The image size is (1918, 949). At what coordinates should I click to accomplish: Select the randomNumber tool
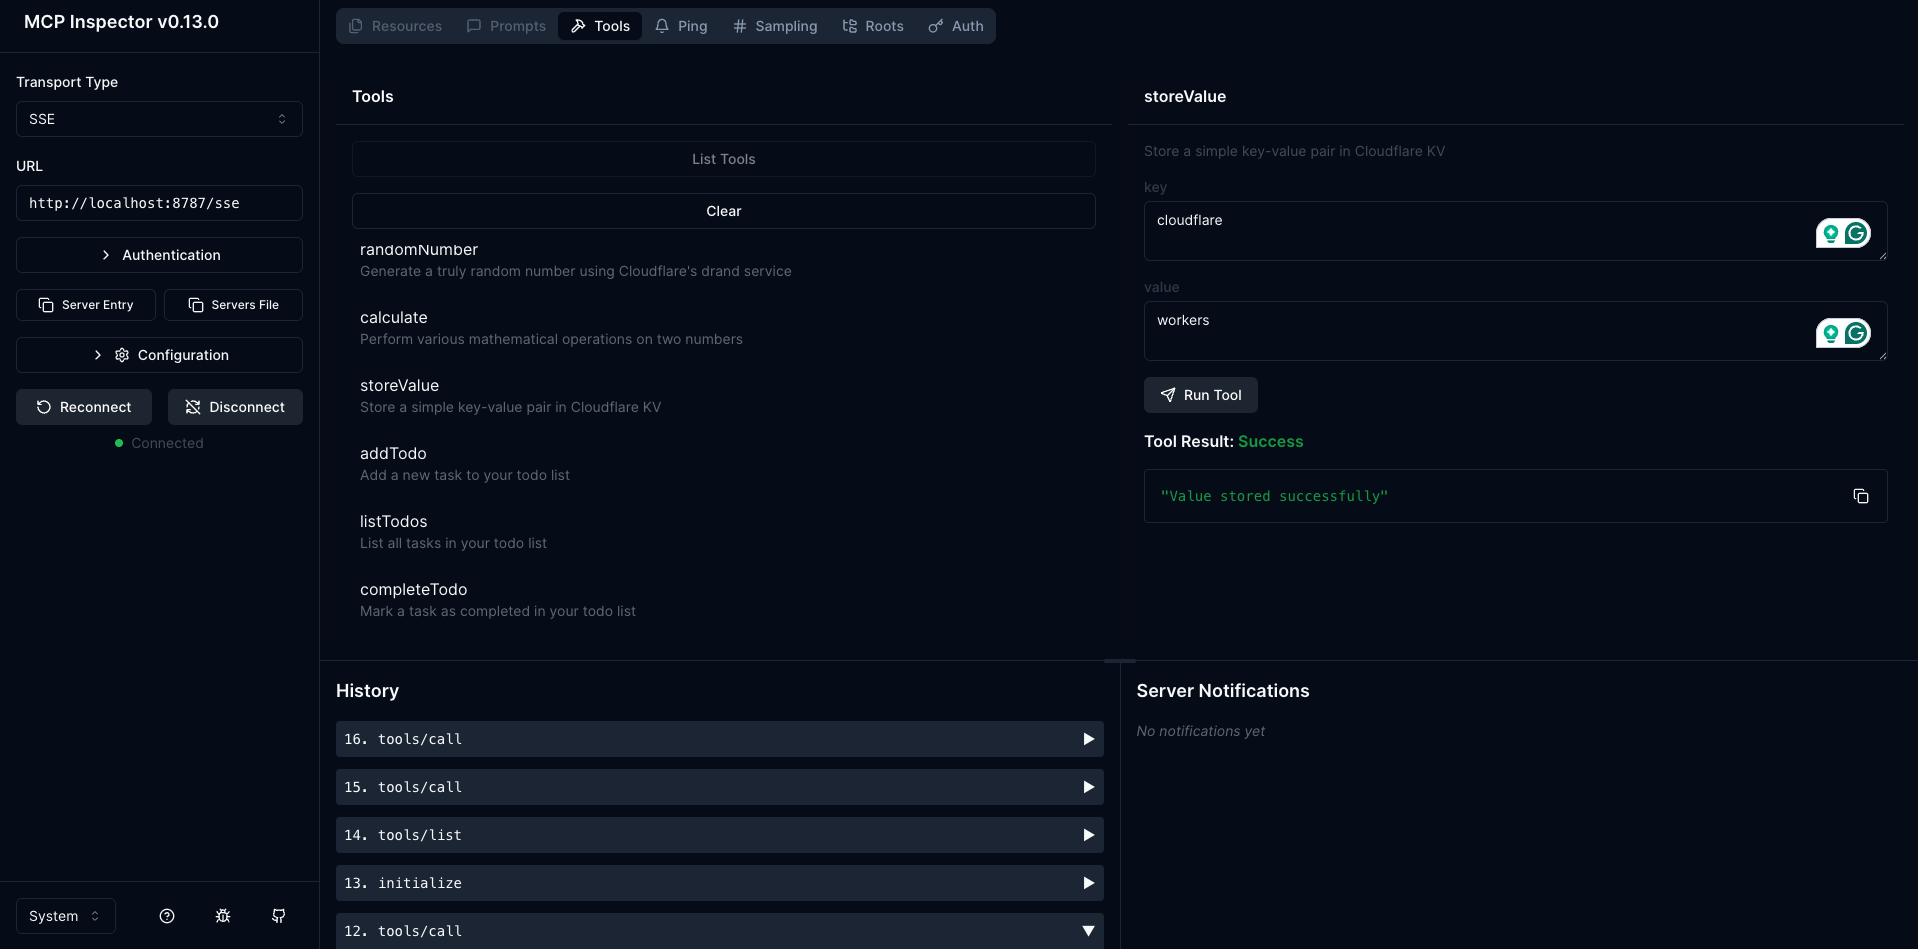(x=724, y=260)
